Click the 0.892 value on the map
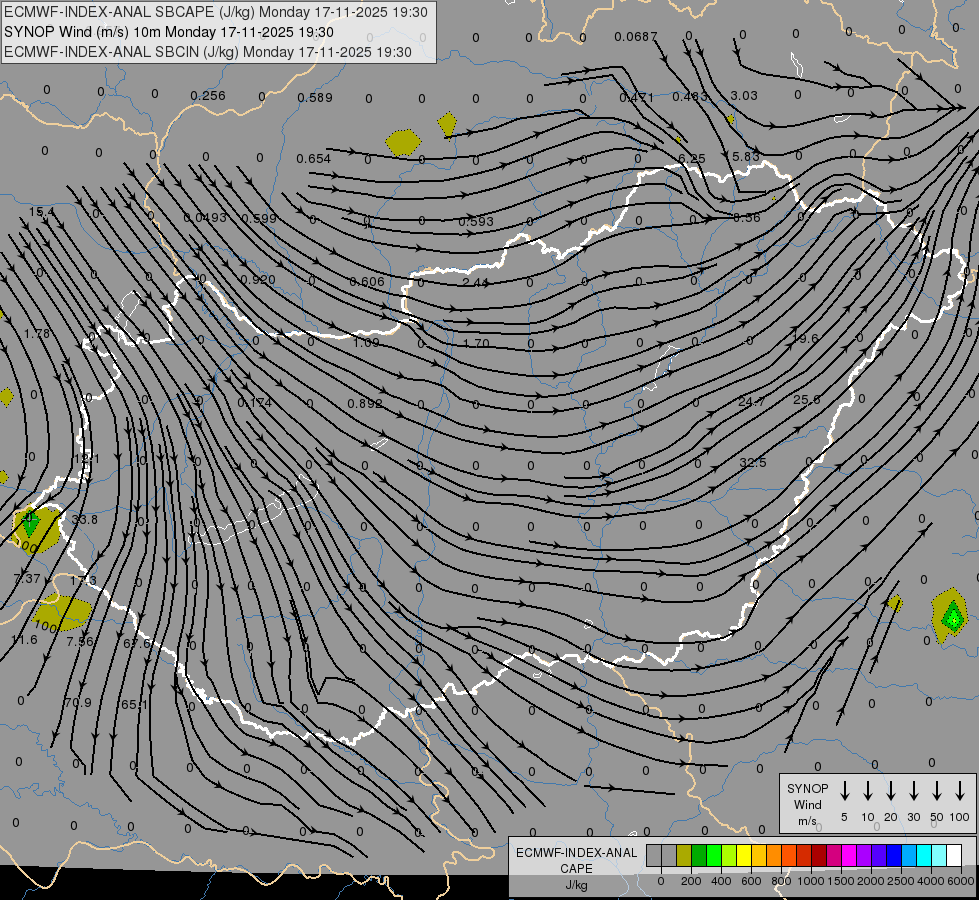 tap(365, 403)
